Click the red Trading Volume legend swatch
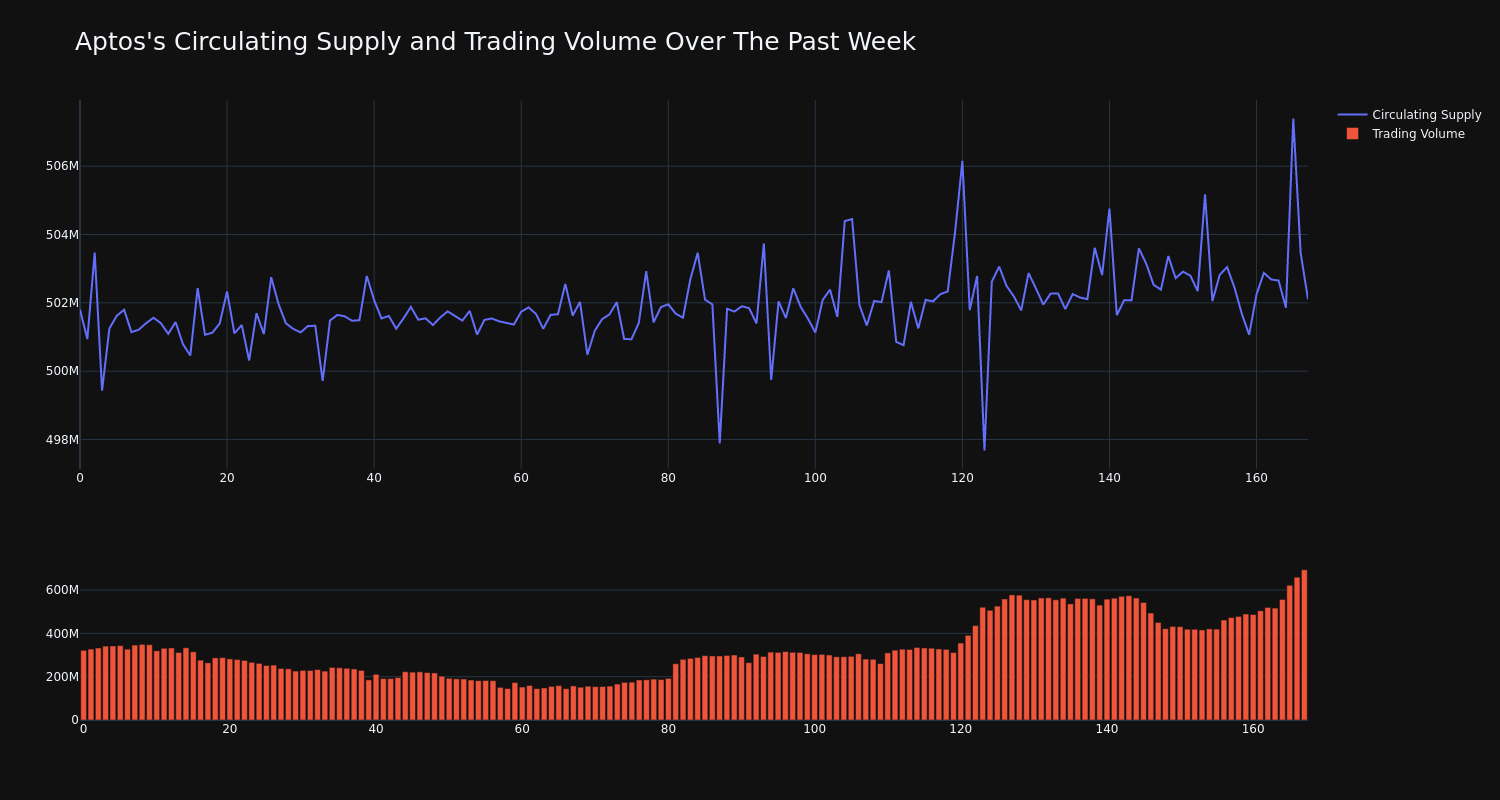 point(1352,134)
